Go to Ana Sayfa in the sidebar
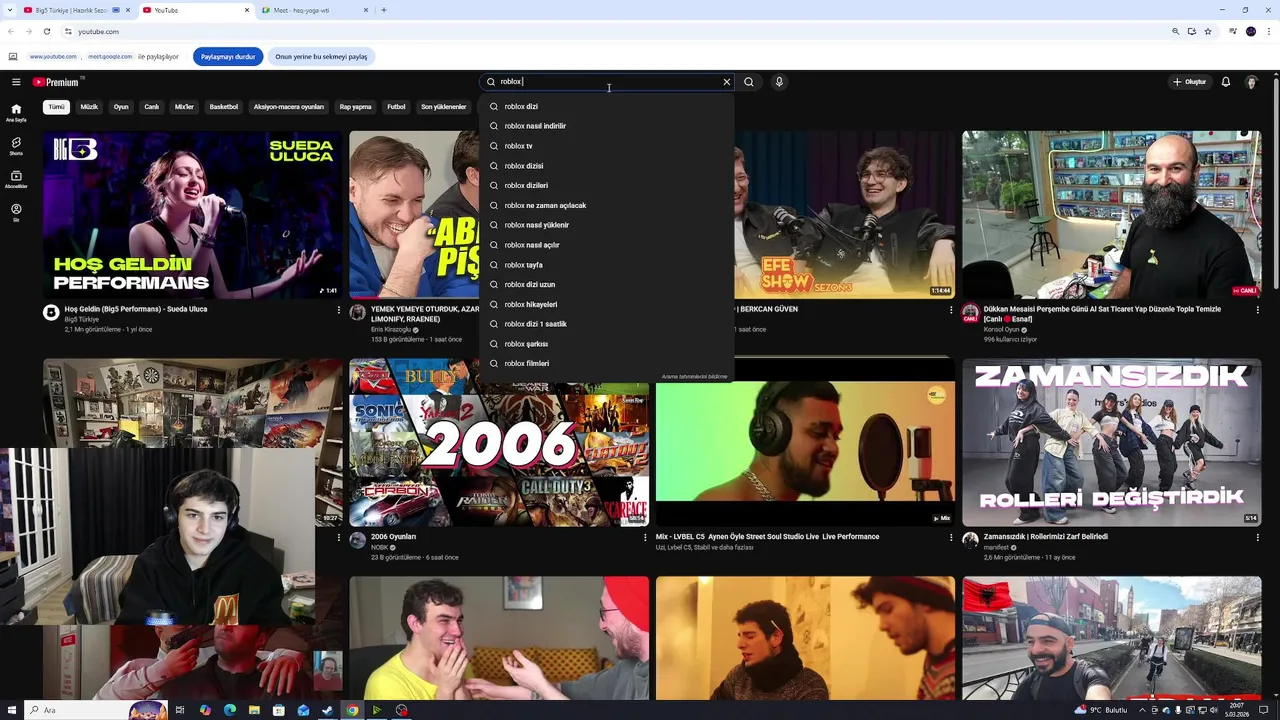This screenshot has height=720, width=1280. (x=16, y=112)
